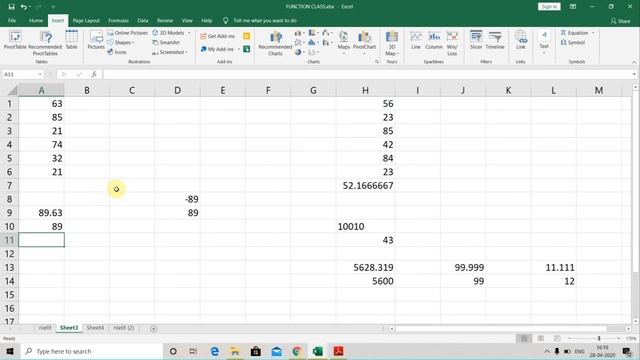The image size is (640, 360).
Task: Open the Charts dialog launcher
Action: 377,62
